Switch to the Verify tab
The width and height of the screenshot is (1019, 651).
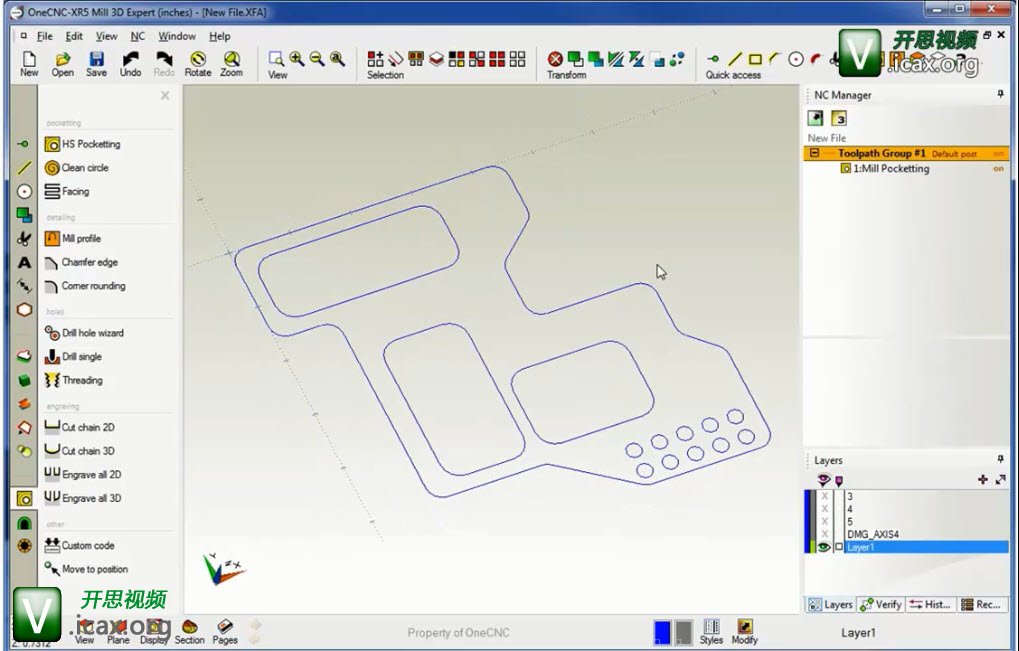point(881,605)
